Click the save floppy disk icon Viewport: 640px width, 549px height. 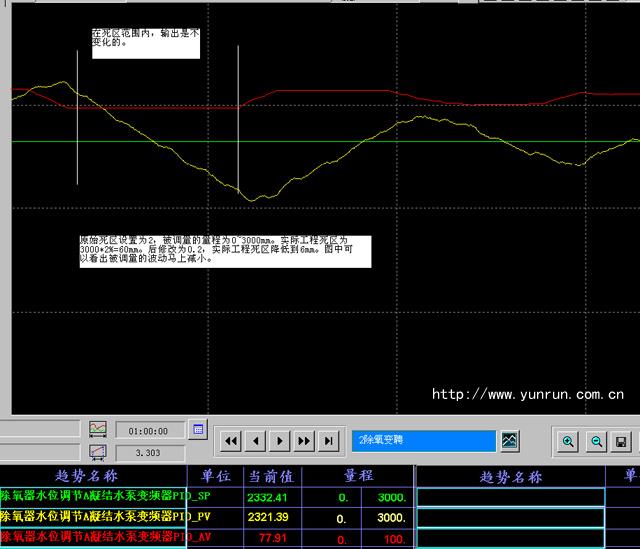[621, 441]
